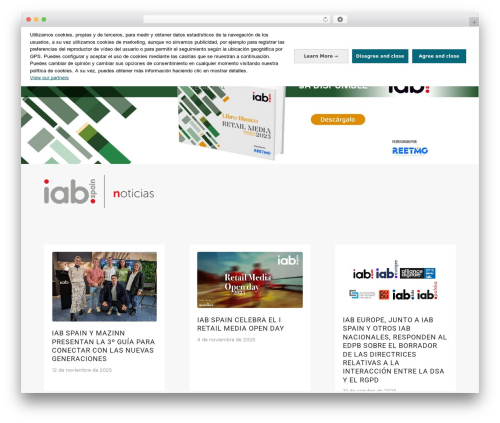Viewport: 500px width, 423px height.
Task: Click the Learn More button
Action: coord(321,56)
